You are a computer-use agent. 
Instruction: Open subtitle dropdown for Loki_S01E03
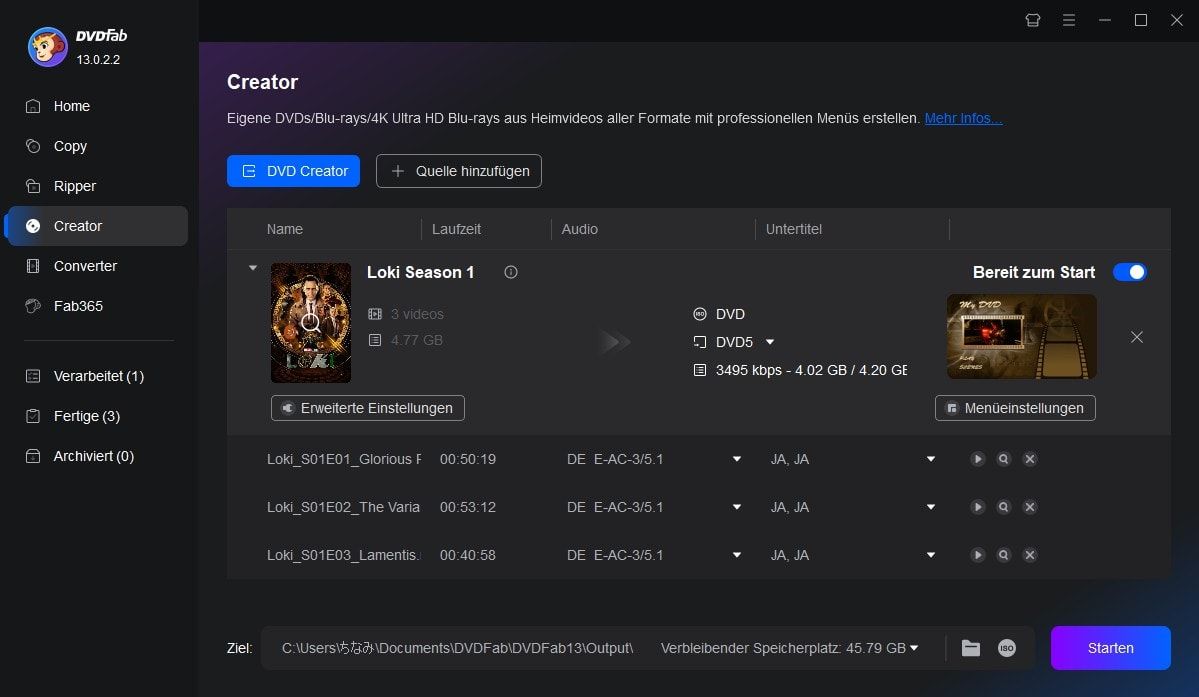click(x=931, y=556)
